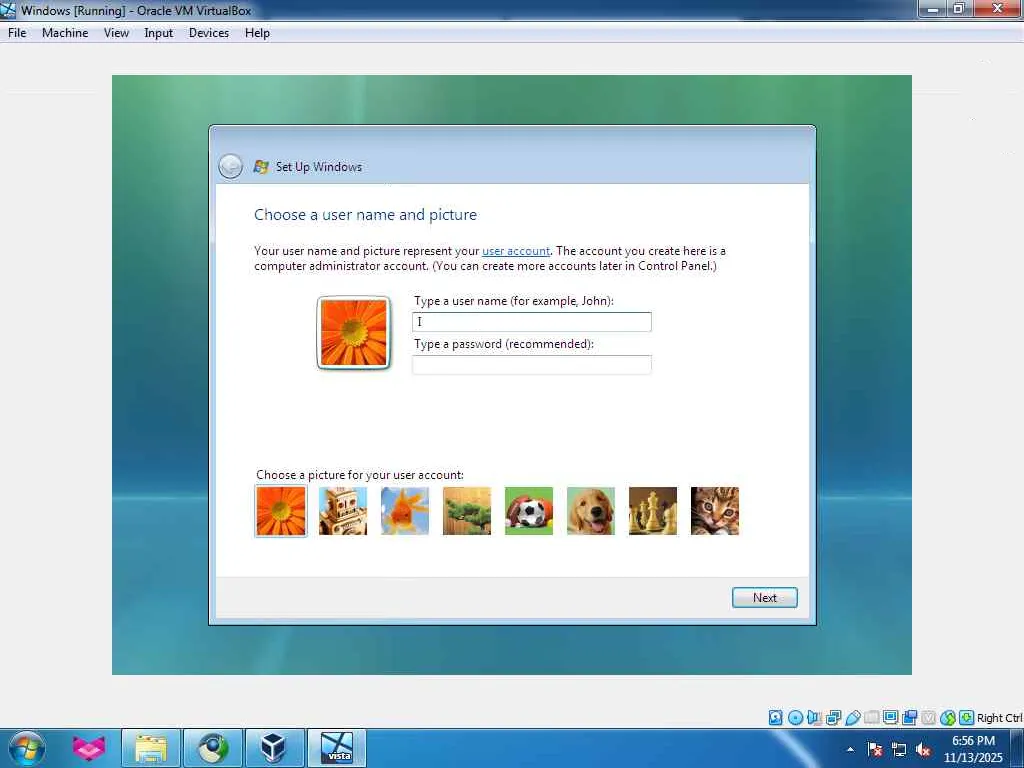
Task: Open the Machine menu
Action: 65,33
